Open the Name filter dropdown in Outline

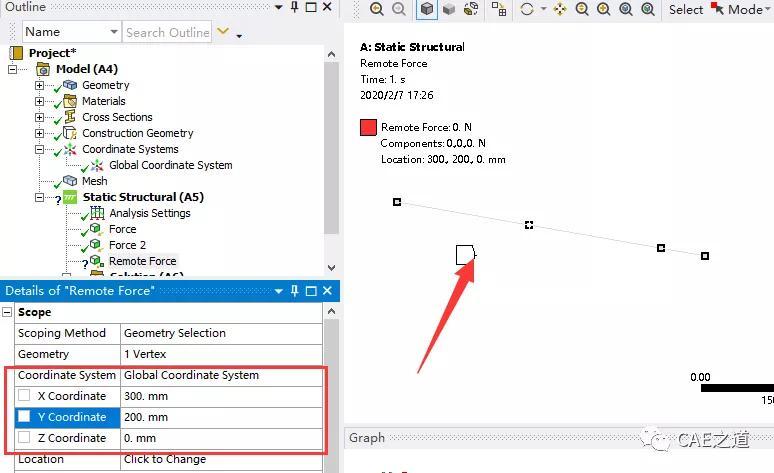(x=114, y=32)
